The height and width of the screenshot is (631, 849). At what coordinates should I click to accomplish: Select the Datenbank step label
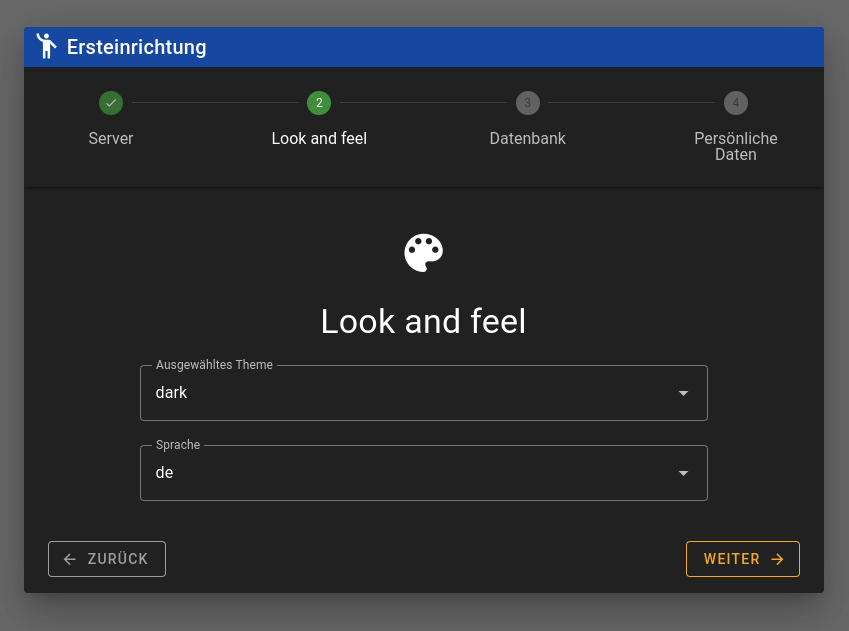pos(527,139)
